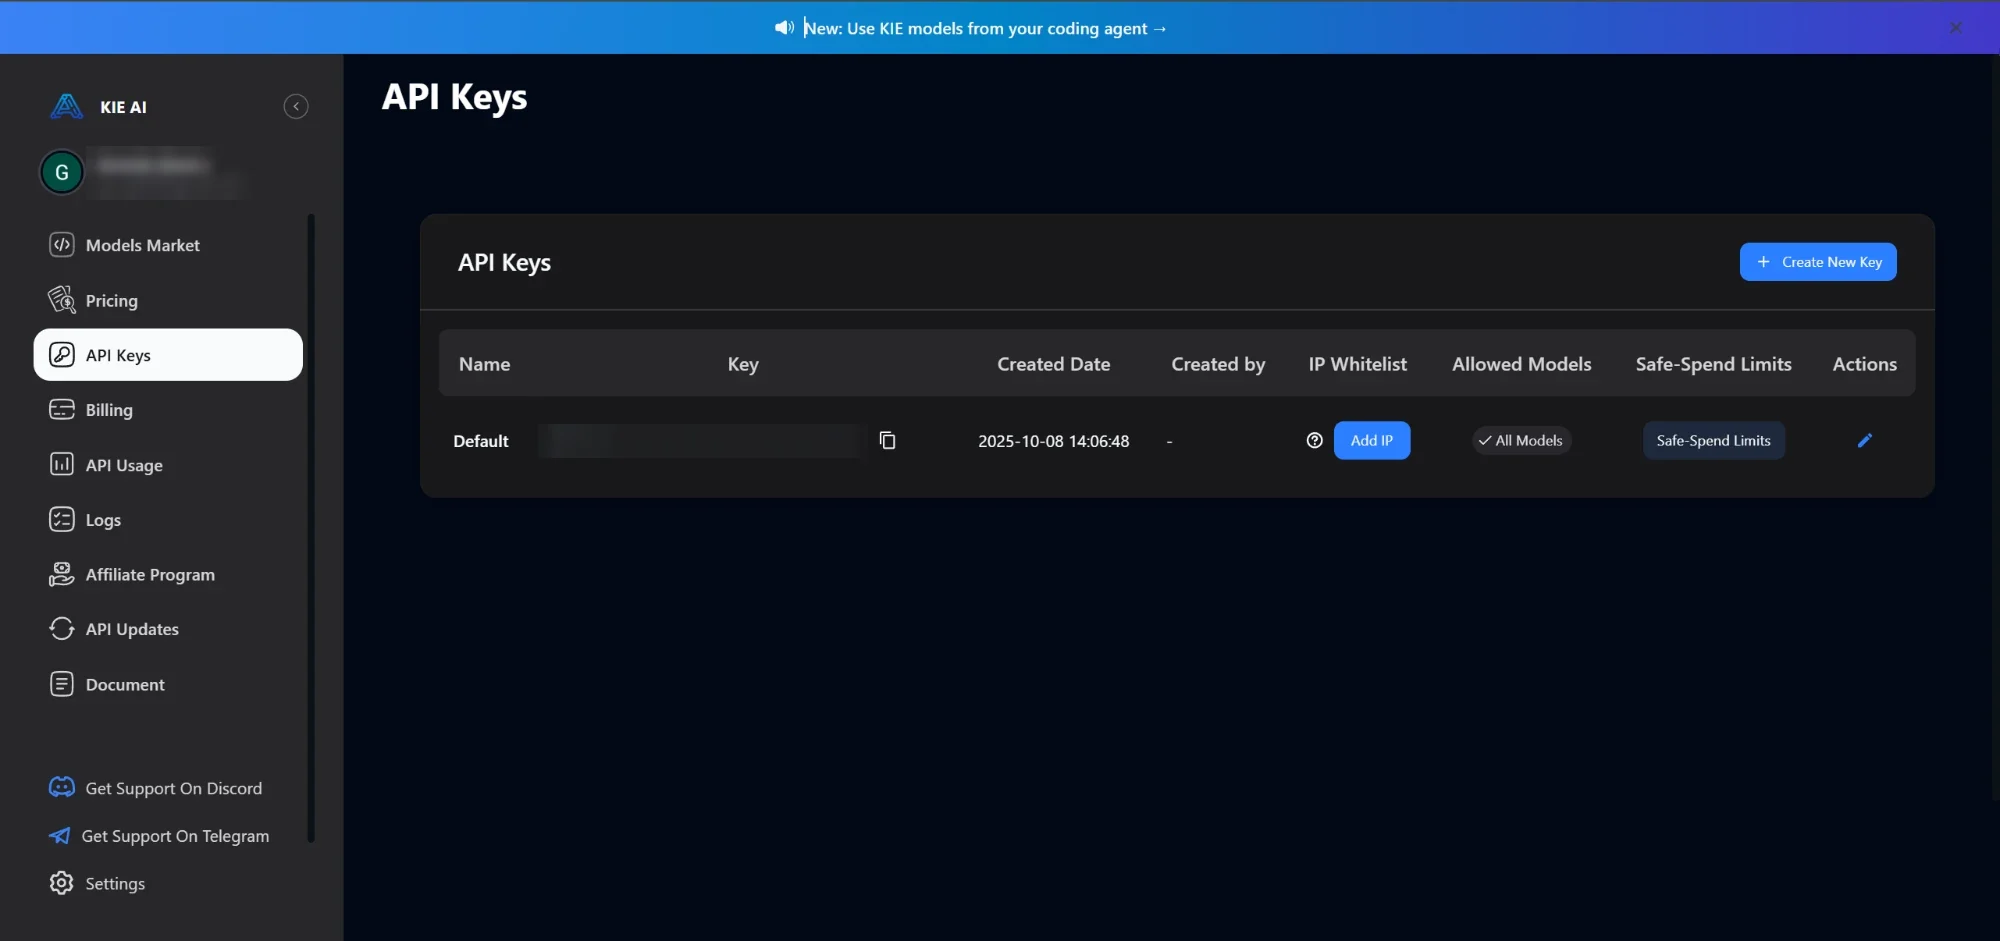Click the 2025-10-08 14:06:48 date cell
The height and width of the screenshot is (941, 2000).
point(1053,441)
